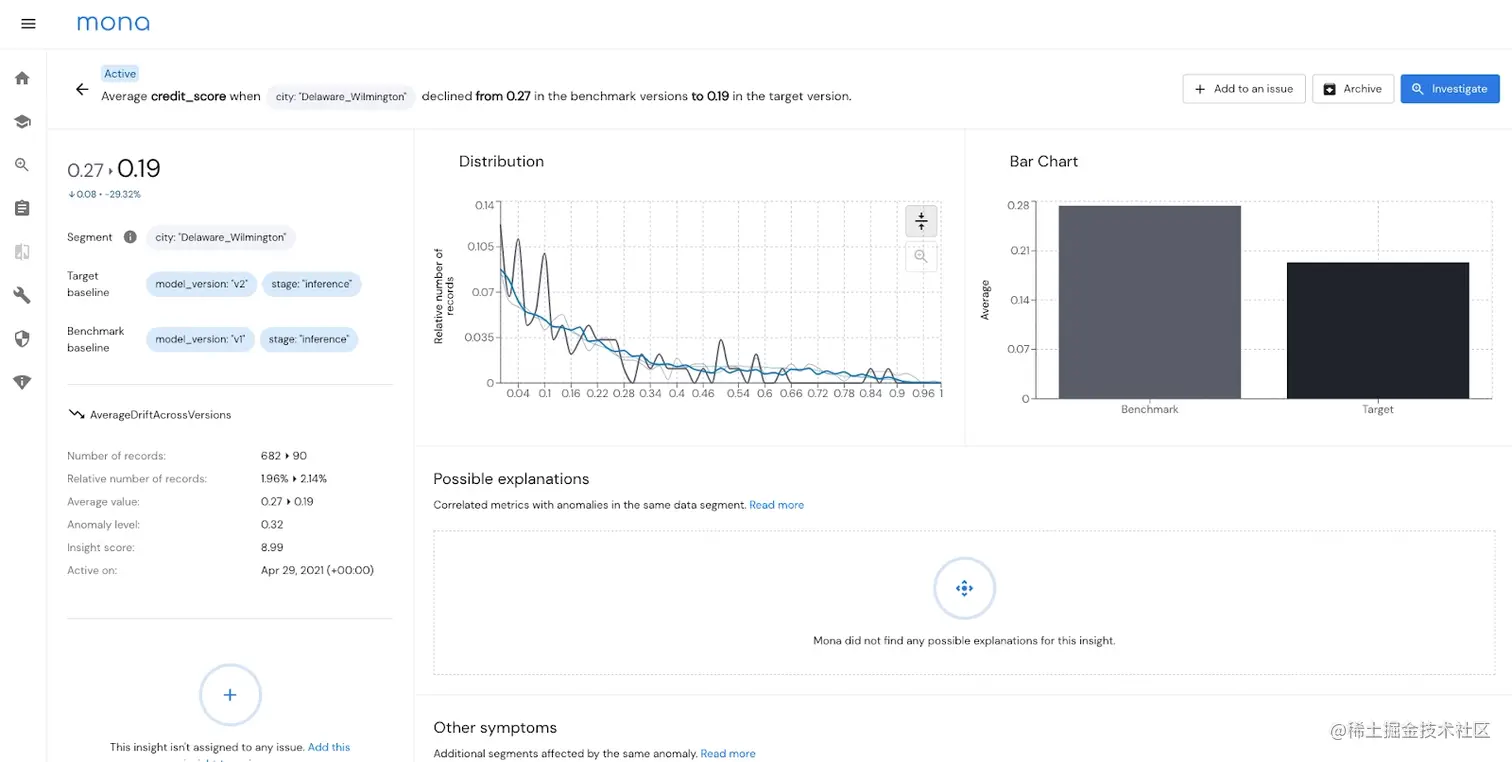Click the model_version "v2" target baseline chip

click(x=201, y=284)
